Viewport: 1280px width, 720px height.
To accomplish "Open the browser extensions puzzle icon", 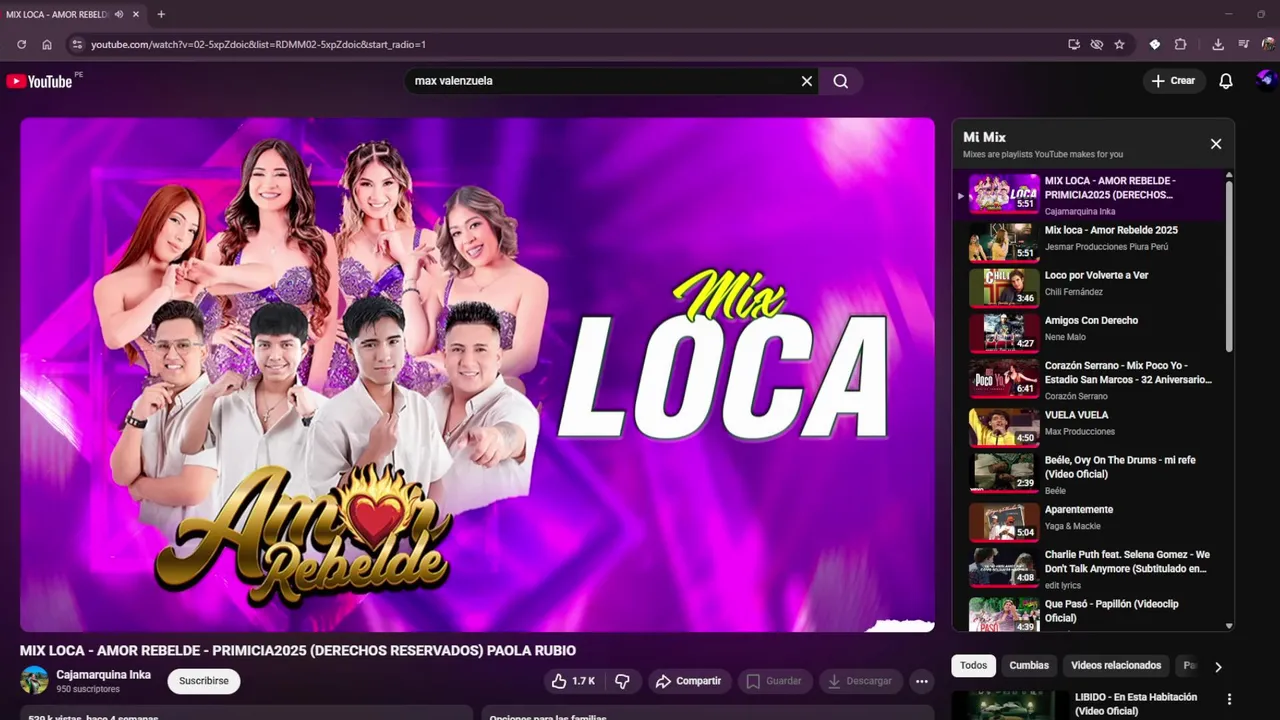I will (x=1180, y=44).
